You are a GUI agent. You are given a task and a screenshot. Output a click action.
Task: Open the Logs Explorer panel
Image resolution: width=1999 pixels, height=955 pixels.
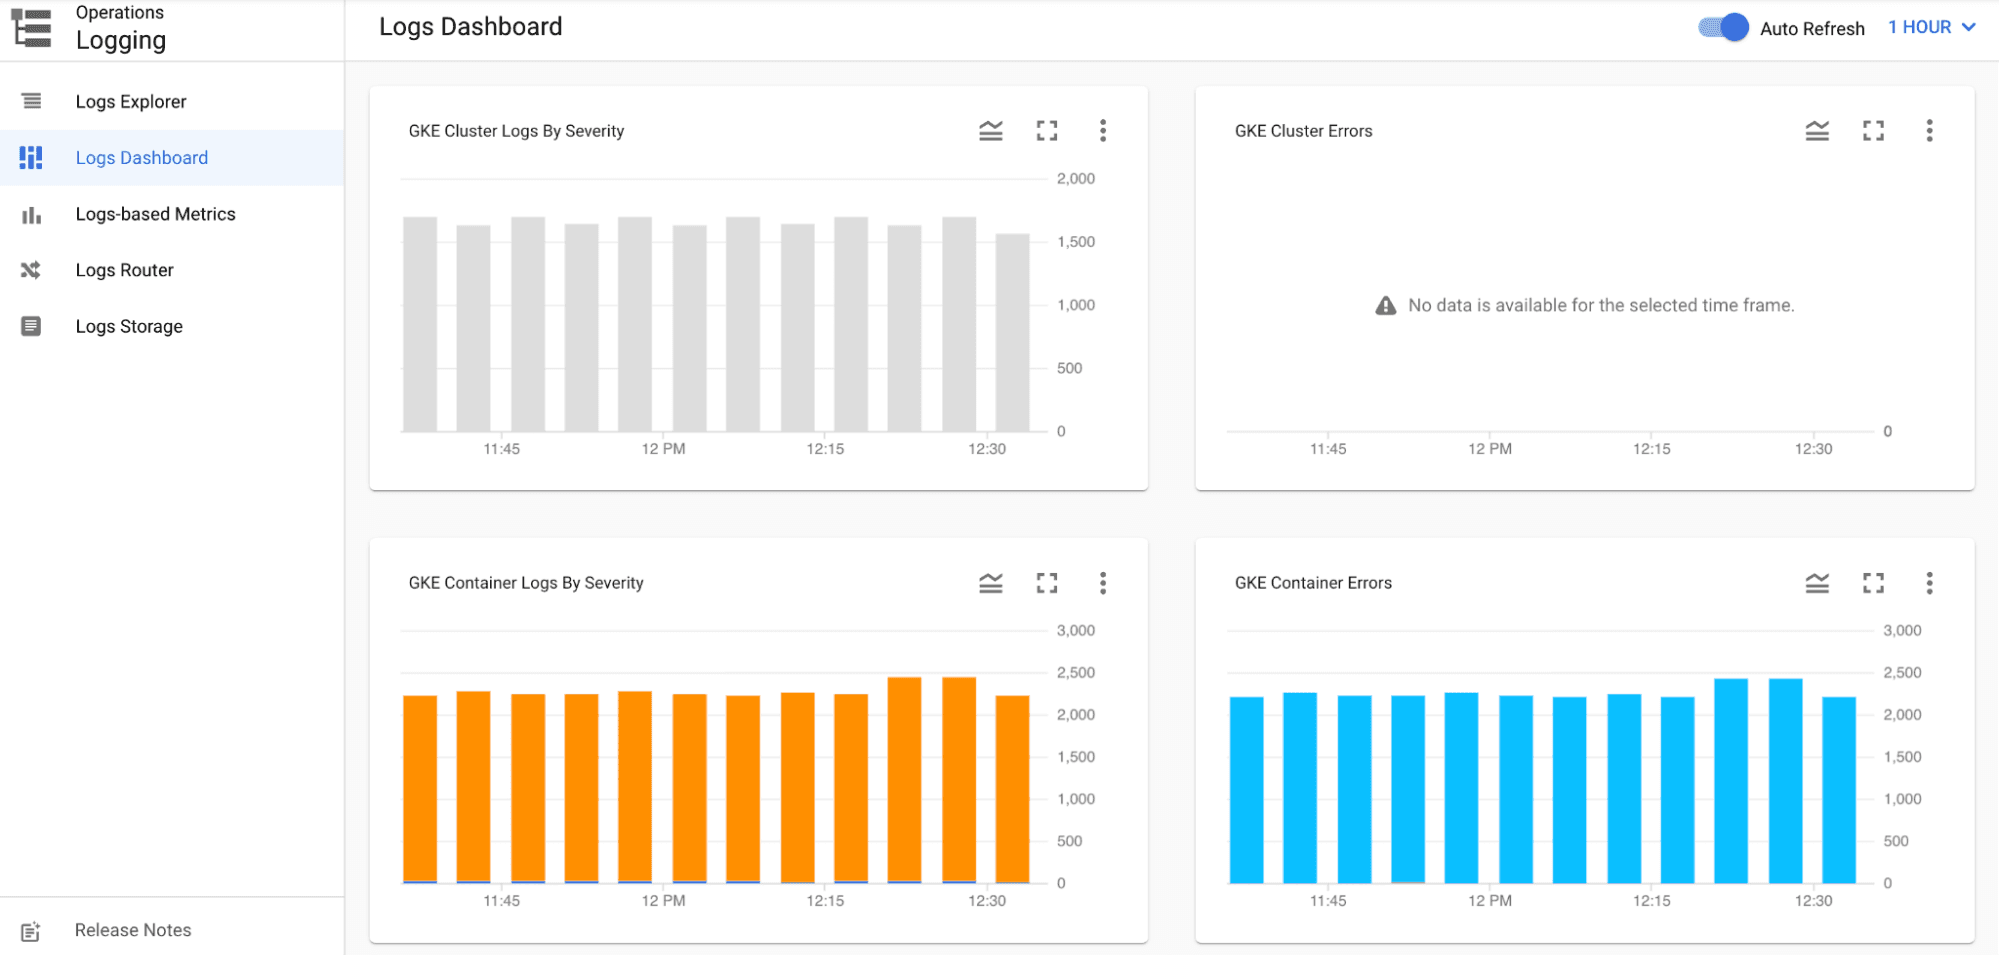(131, 101)
